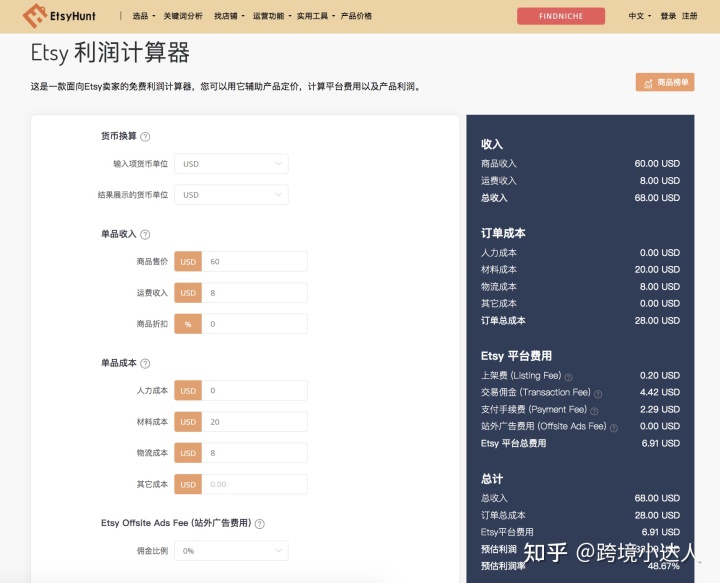The width and height of the screenshot is (720, 583).
Task: Click the 预估利润率 48.67% value
Action: point(664,566)
